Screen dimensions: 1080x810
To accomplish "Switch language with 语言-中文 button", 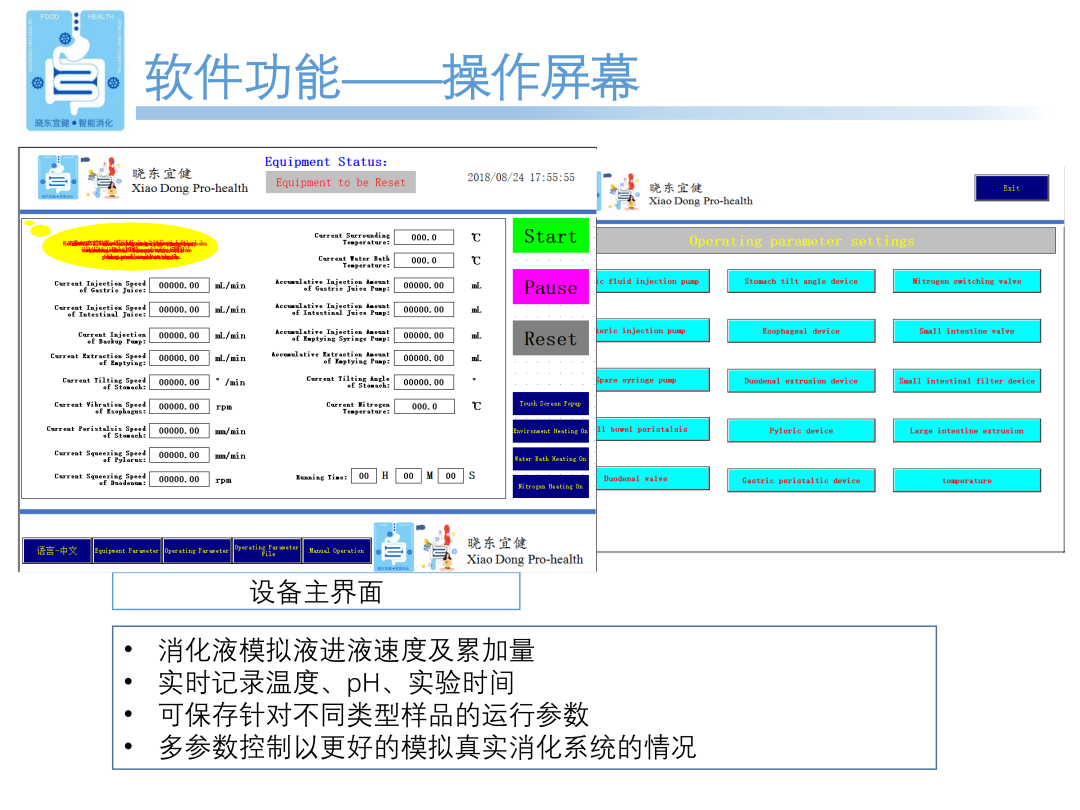I will 57,550.
